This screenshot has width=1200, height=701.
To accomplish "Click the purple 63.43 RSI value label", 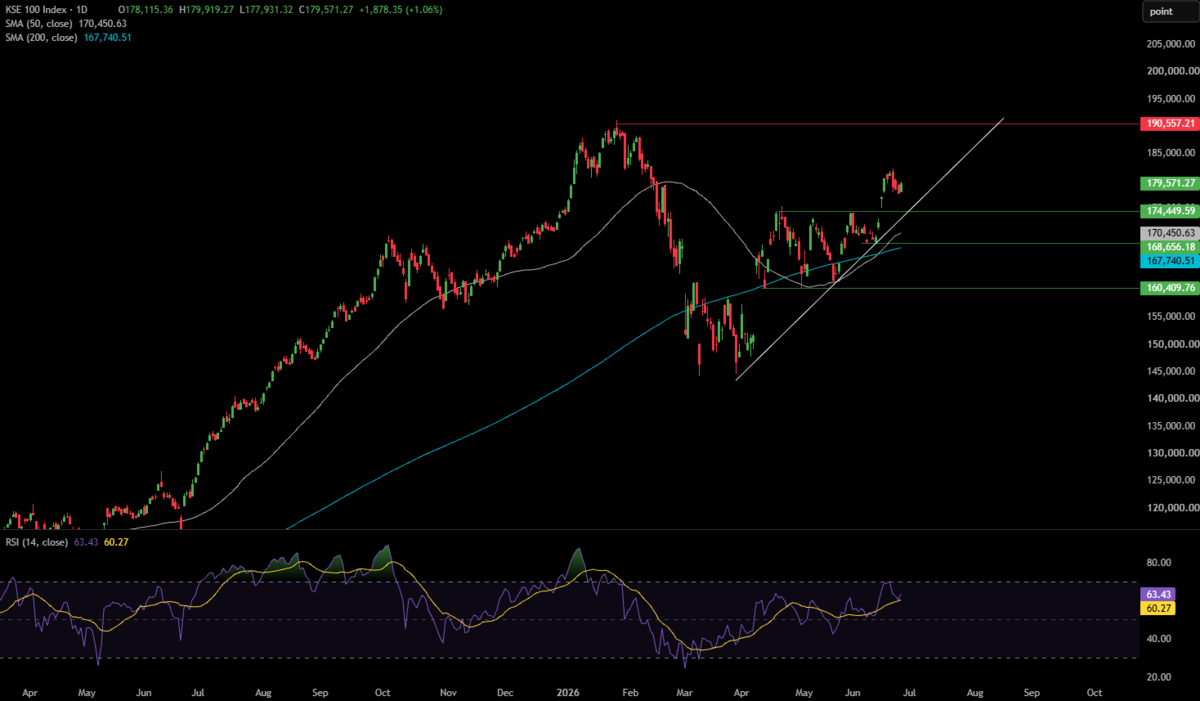I will click(1154, 594).
